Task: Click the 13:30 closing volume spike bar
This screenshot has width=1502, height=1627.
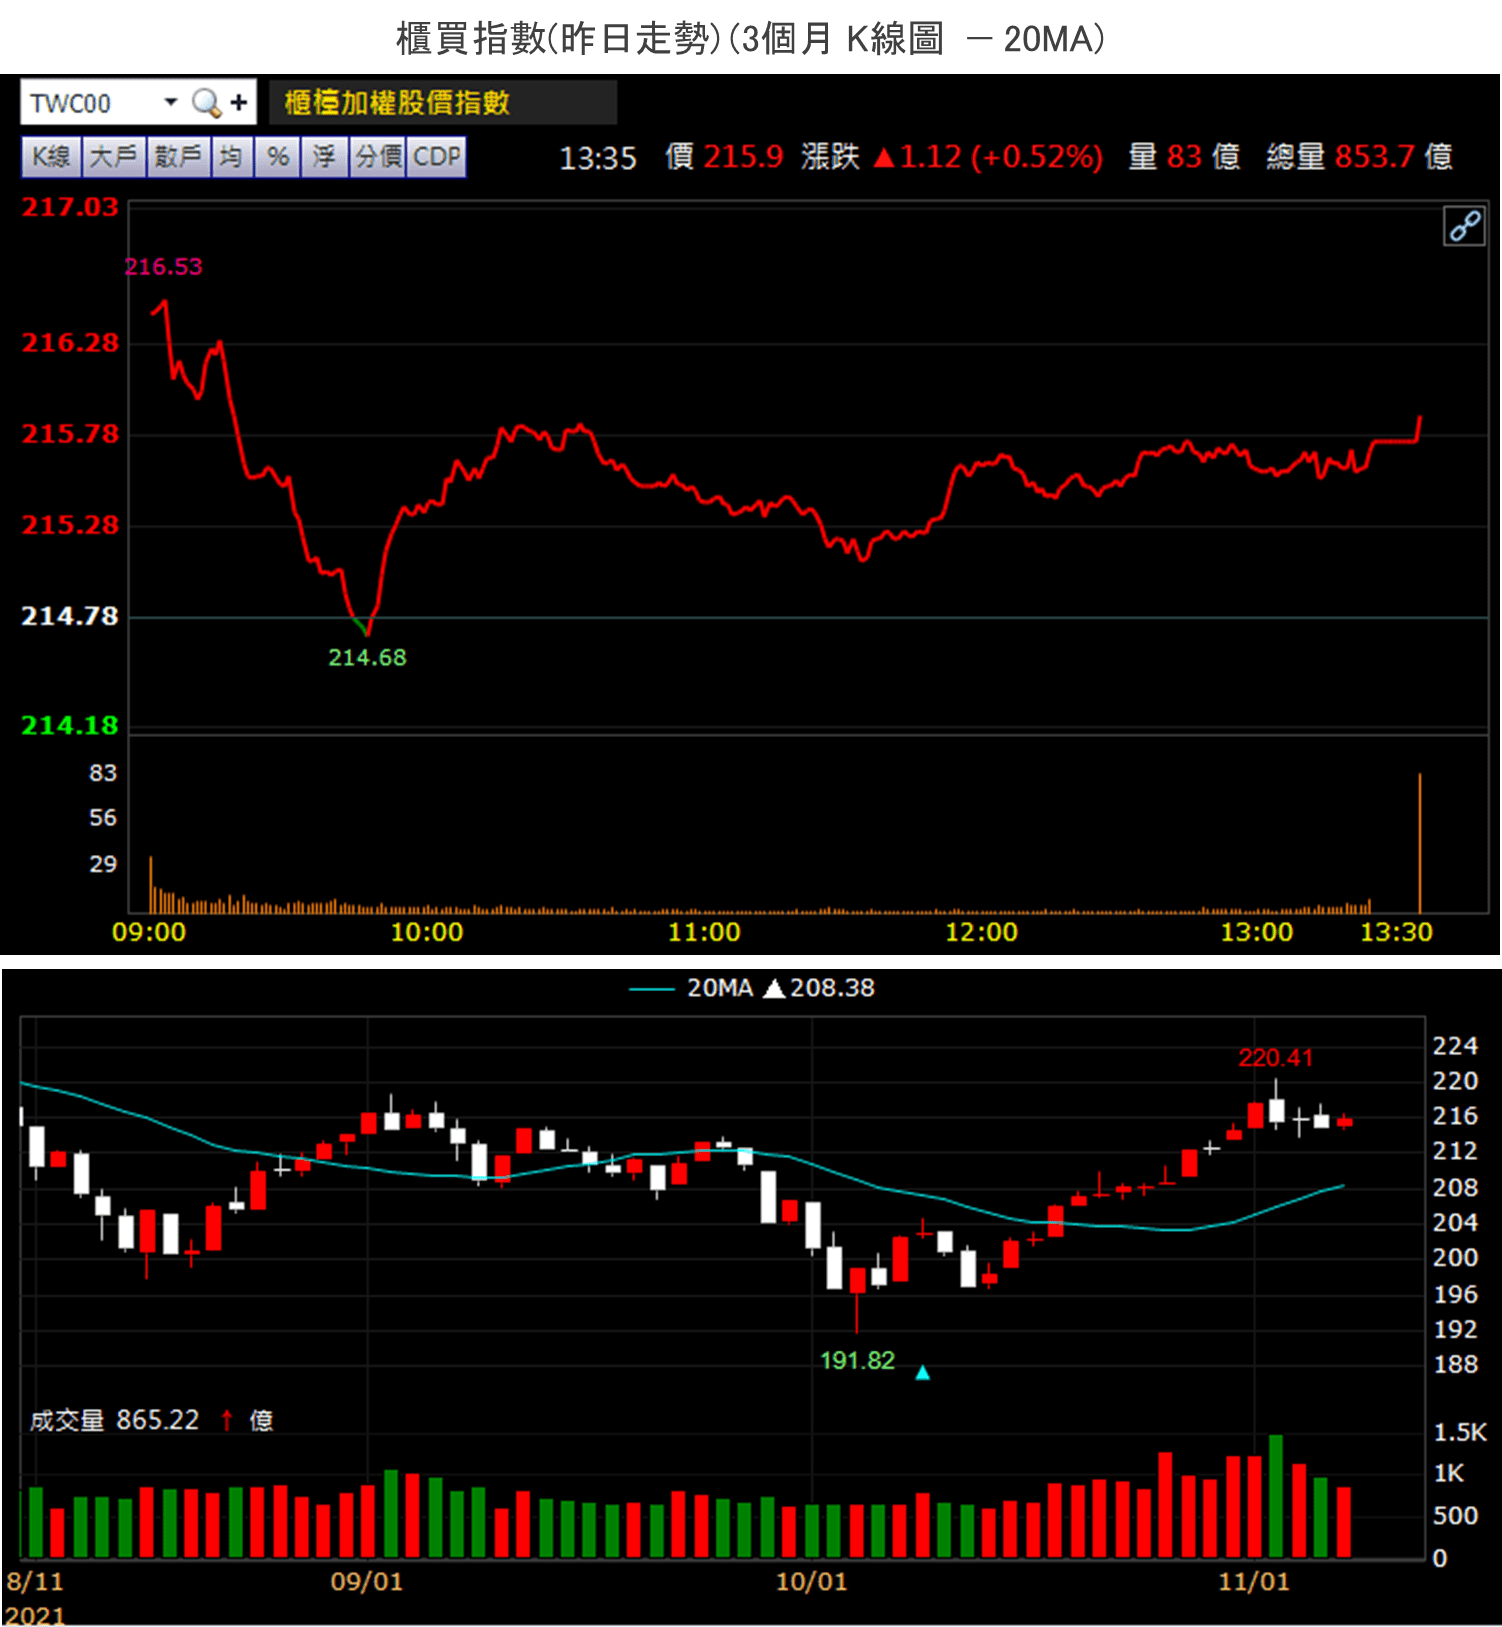Action: [x=1419, y=843]
